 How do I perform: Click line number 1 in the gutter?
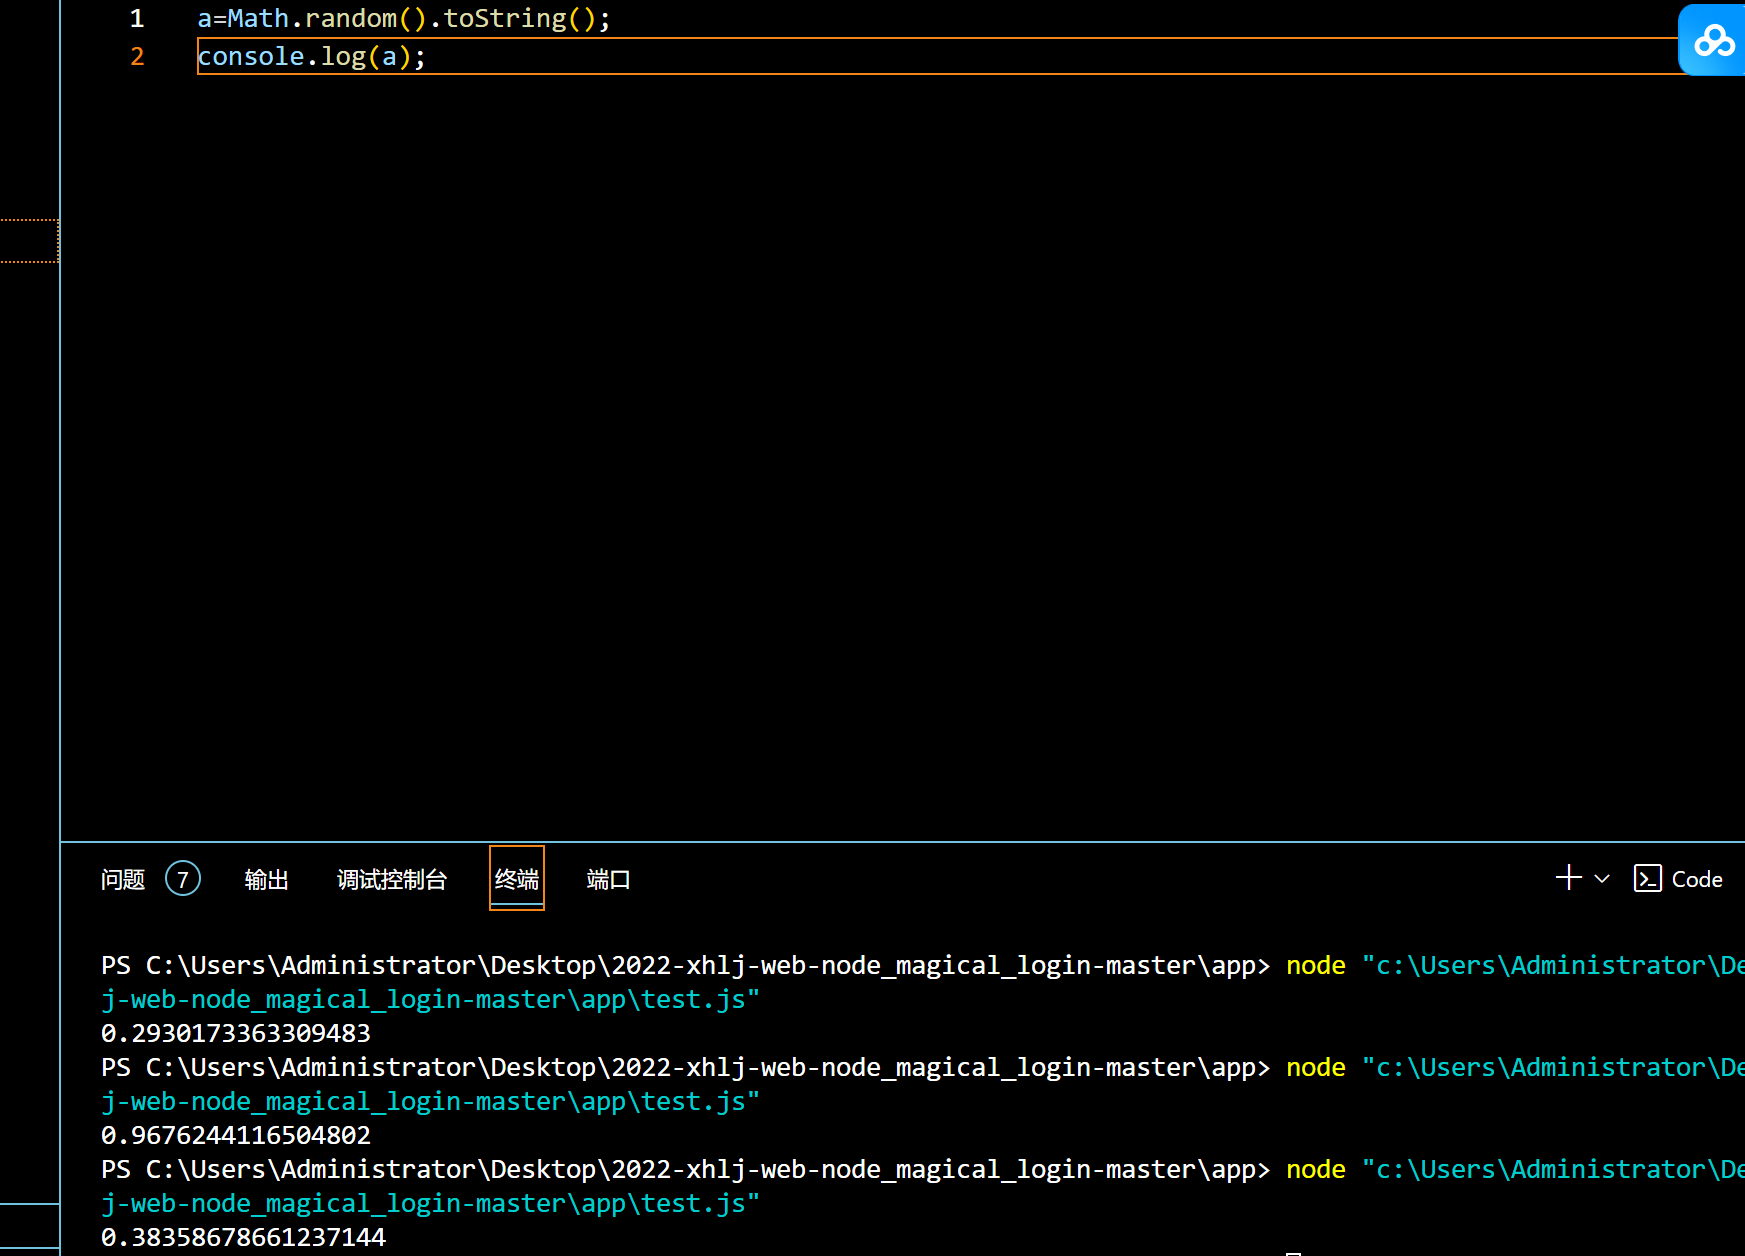point(137,19)
